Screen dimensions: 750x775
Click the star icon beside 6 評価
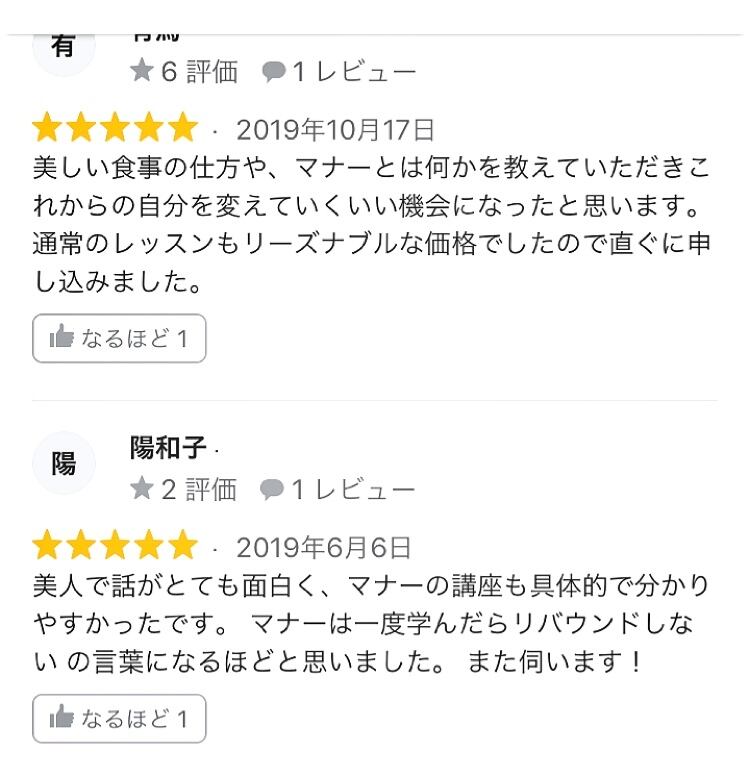click(142, 72)
